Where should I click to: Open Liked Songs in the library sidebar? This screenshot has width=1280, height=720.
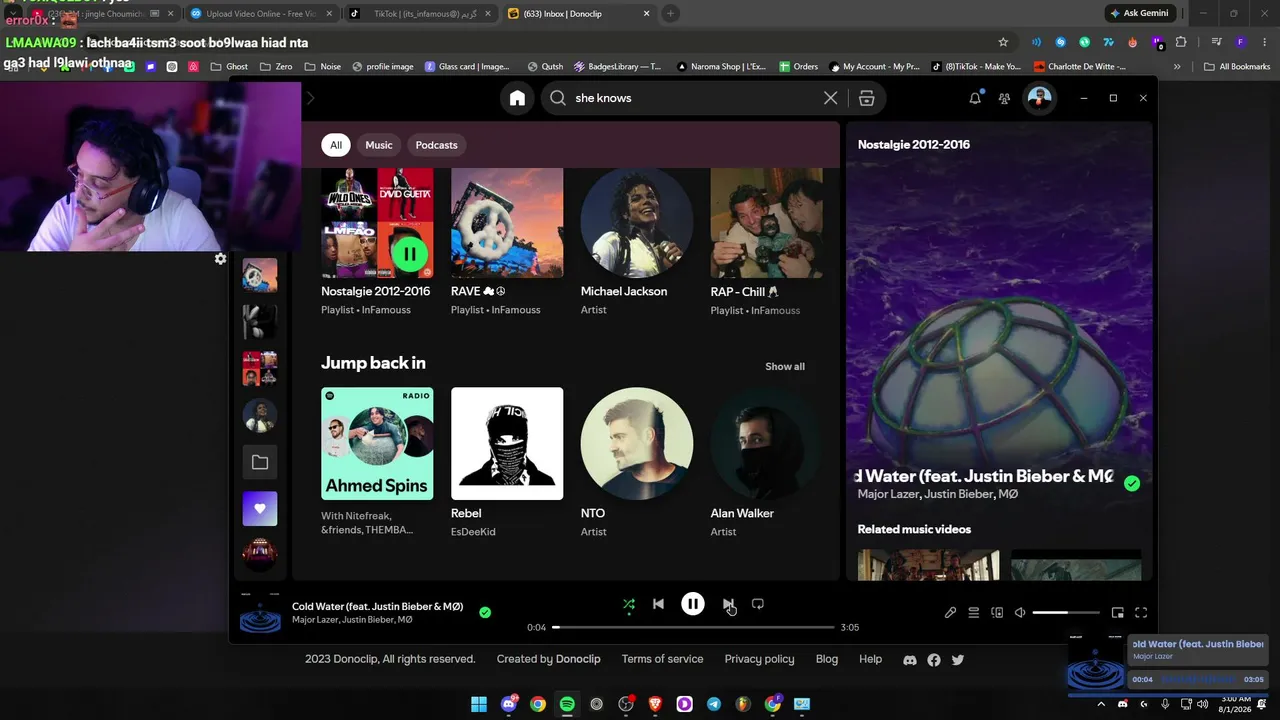(260, 509)
